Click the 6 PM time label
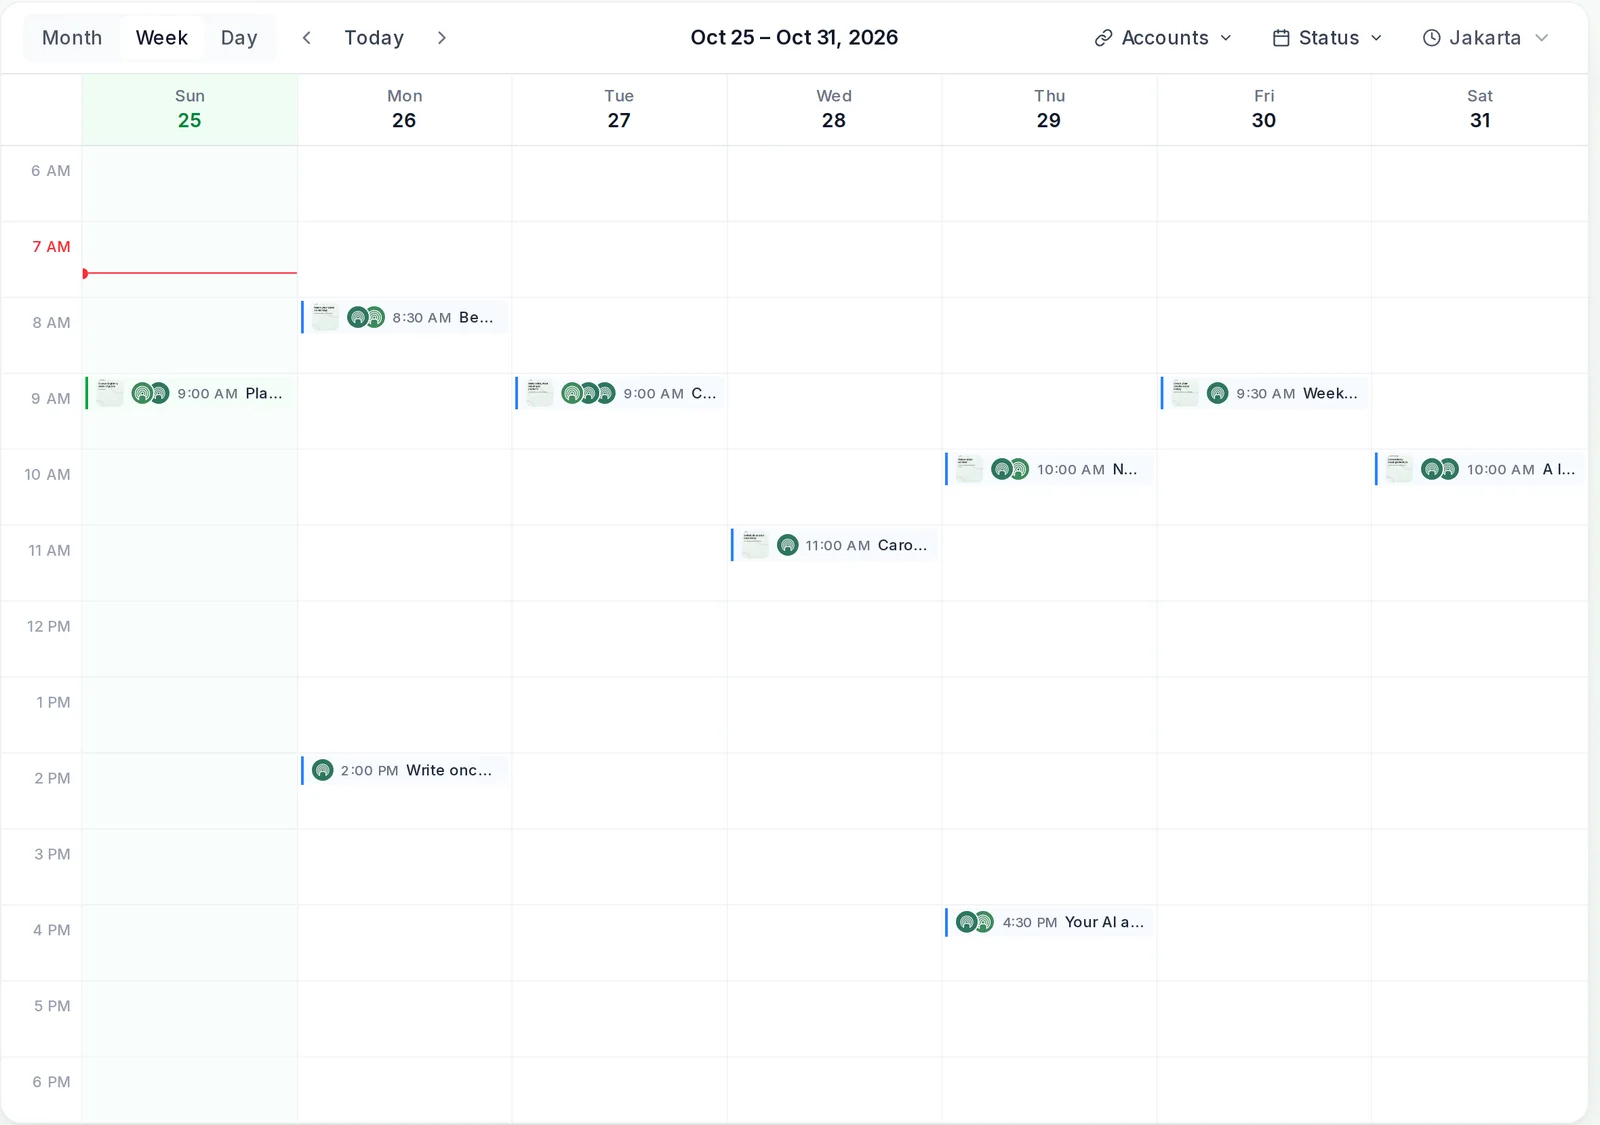The image size is (1600, 1125). point(51,1082)
